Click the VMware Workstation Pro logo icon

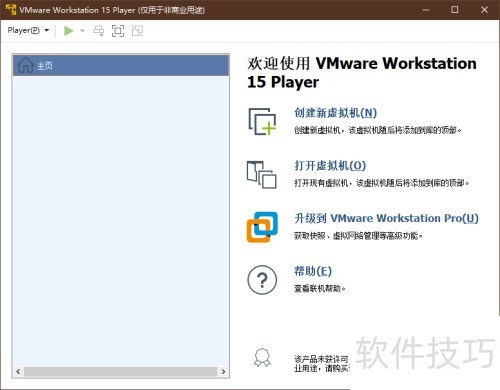click(x=262, y=227)
